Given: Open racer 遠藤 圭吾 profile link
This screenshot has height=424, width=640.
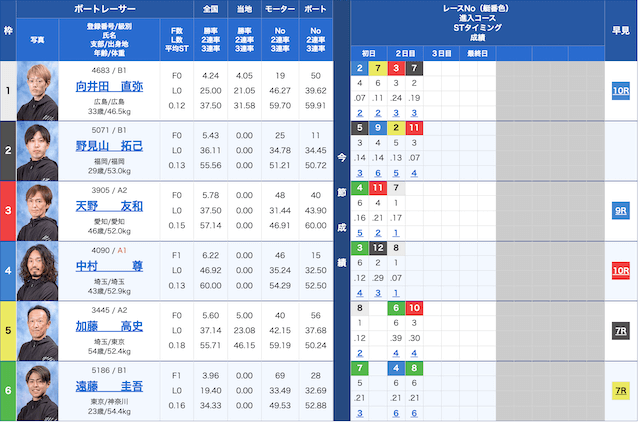Looking at the screenshot, I should (x=109, y=386).
